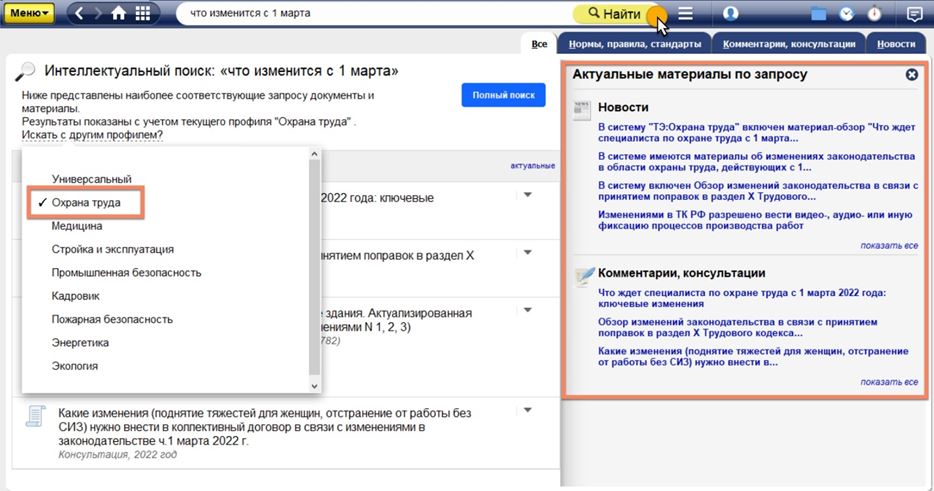Open the chat message icon in the toolbar

coord(914,14)
